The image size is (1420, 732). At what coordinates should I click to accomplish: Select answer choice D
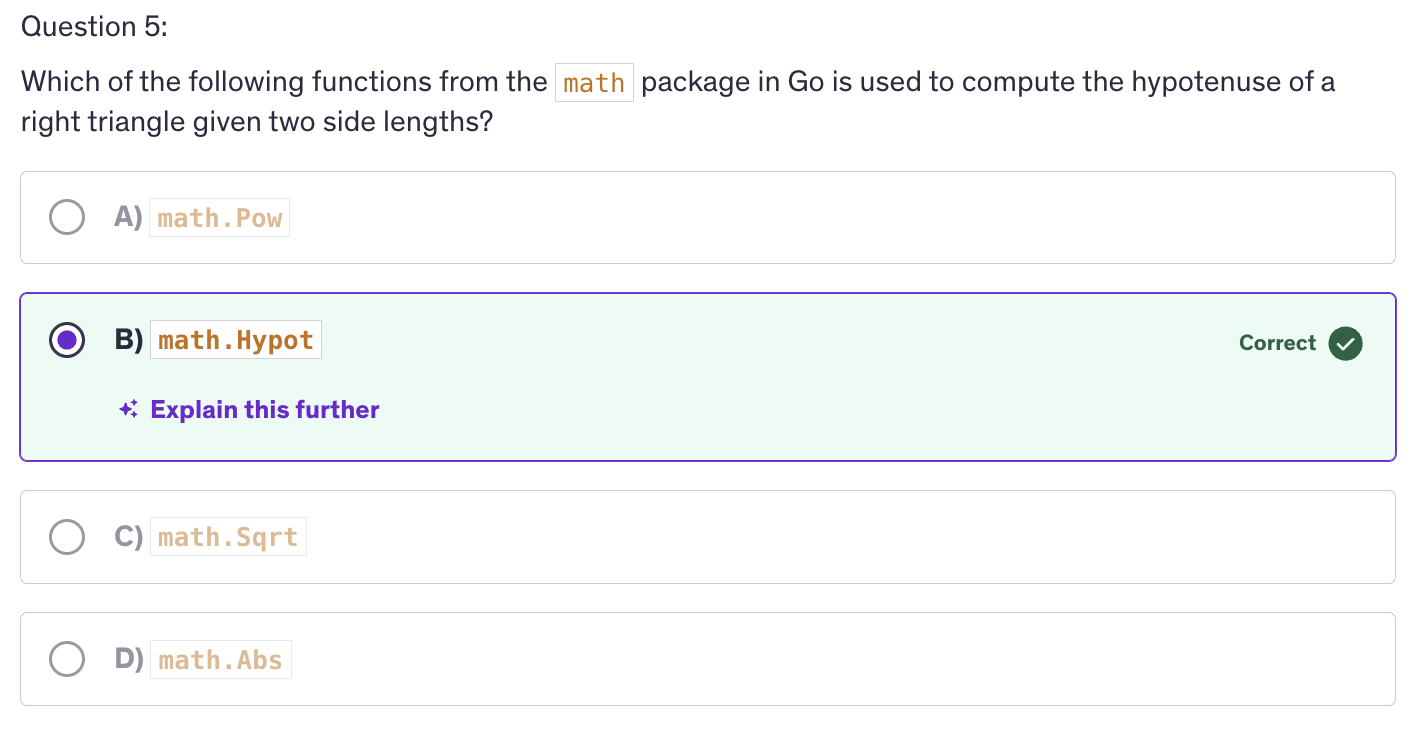pyautogui.click(x=67, y=659)
